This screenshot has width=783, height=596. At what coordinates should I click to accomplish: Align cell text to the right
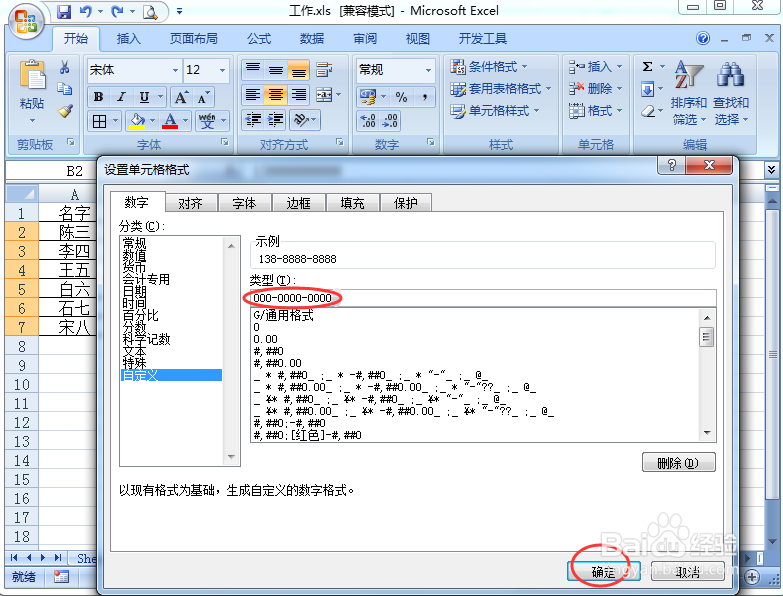[x=299, y=95]
